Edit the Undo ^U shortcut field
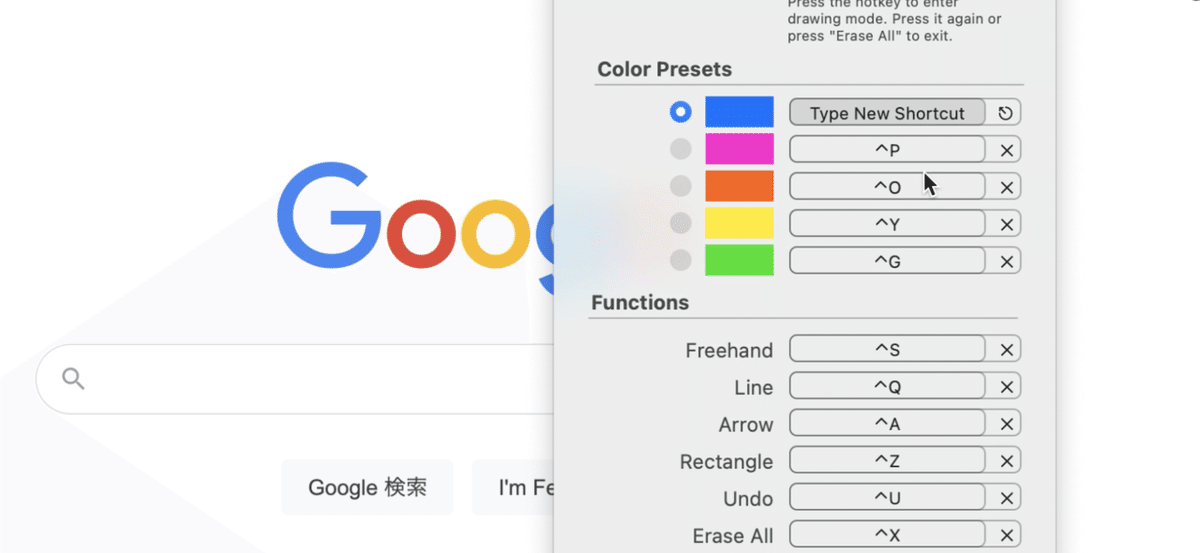Viewport: 1200px width, 553px height. [x=887, y=497]
